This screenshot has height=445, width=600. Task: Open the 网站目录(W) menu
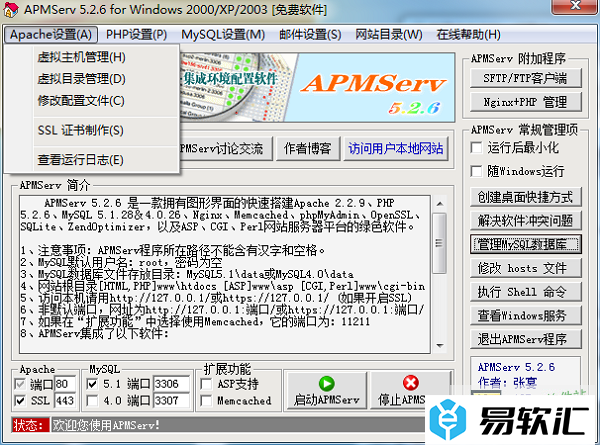[x=389, y=35]
